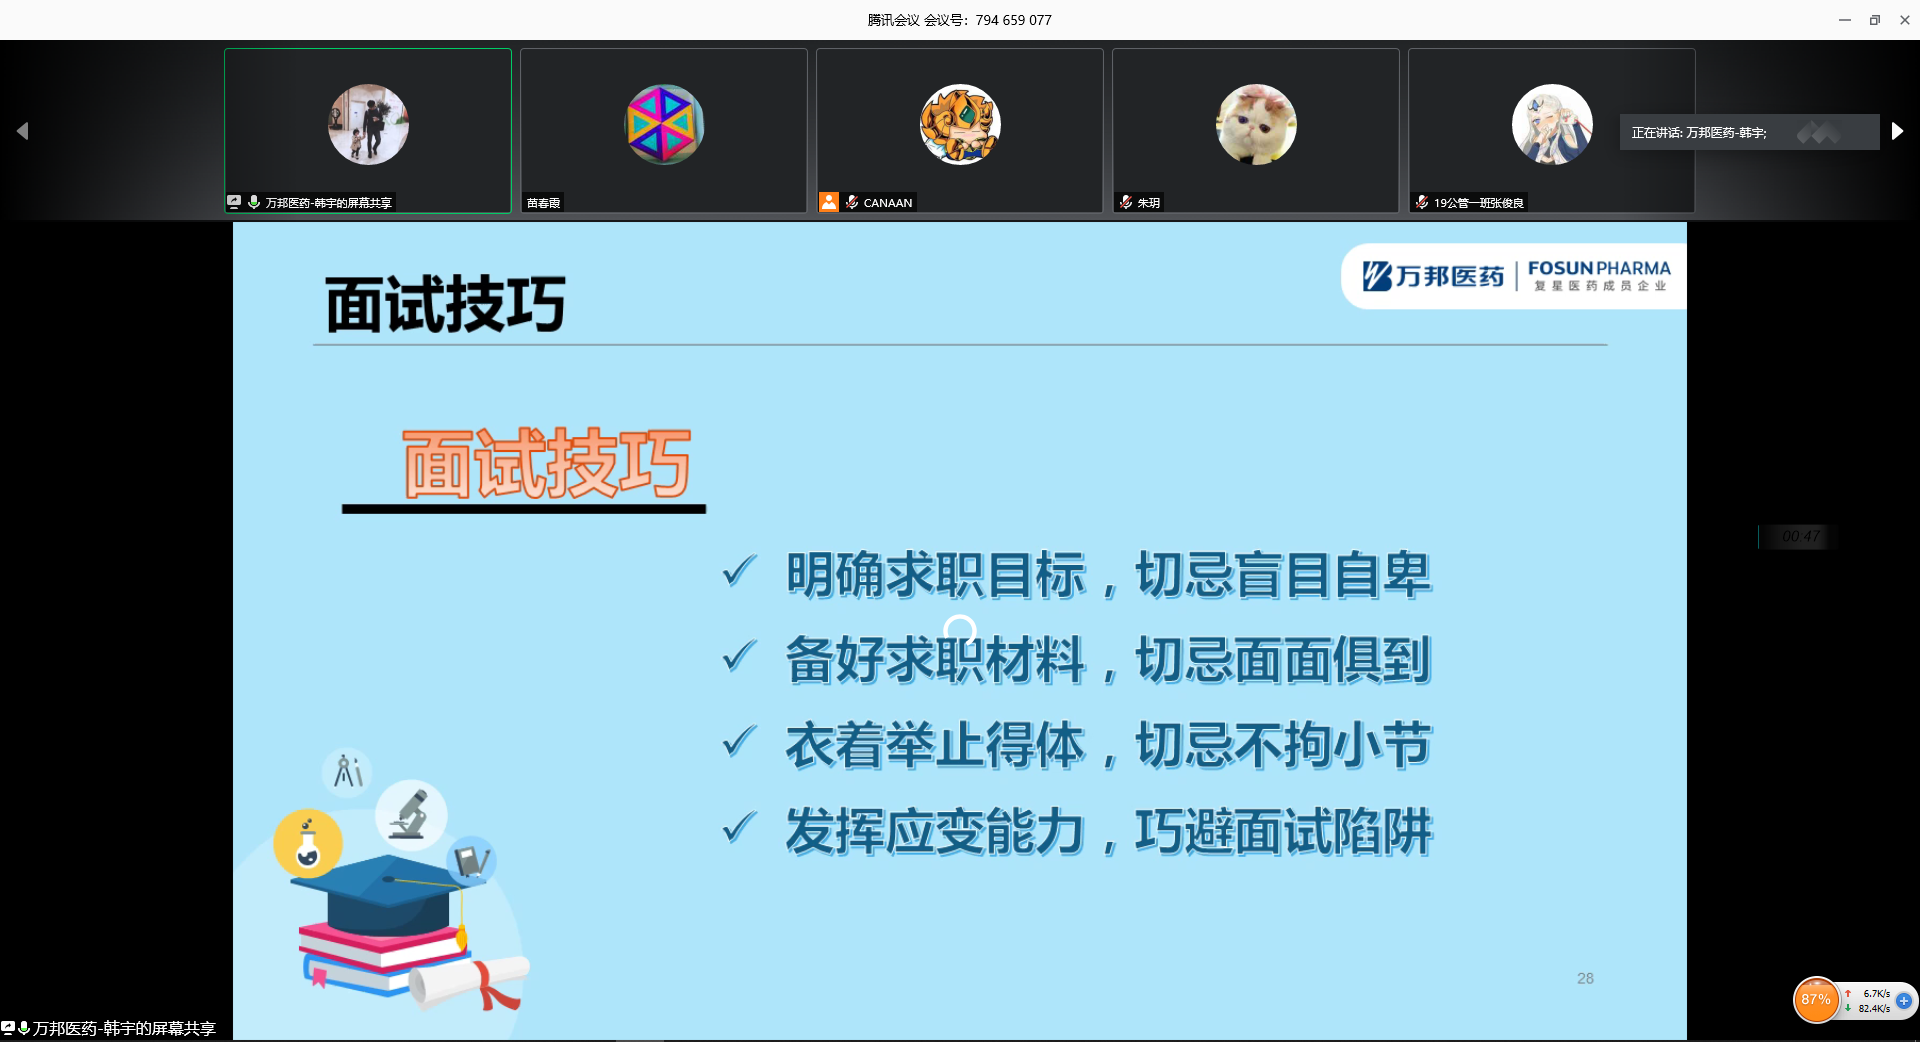Click microscope icon on slide illustration
Viewport: 1920px width, 1042px height.
410,815
